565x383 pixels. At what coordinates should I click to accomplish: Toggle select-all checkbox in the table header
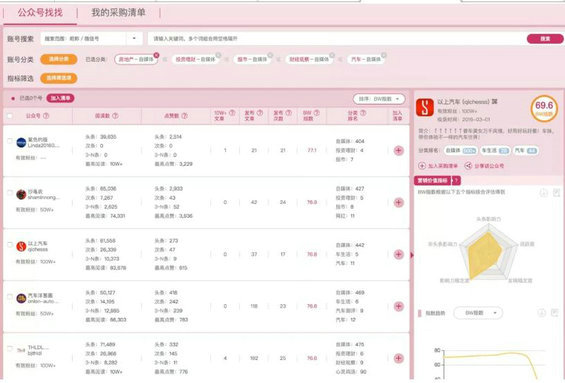point(10,116)
